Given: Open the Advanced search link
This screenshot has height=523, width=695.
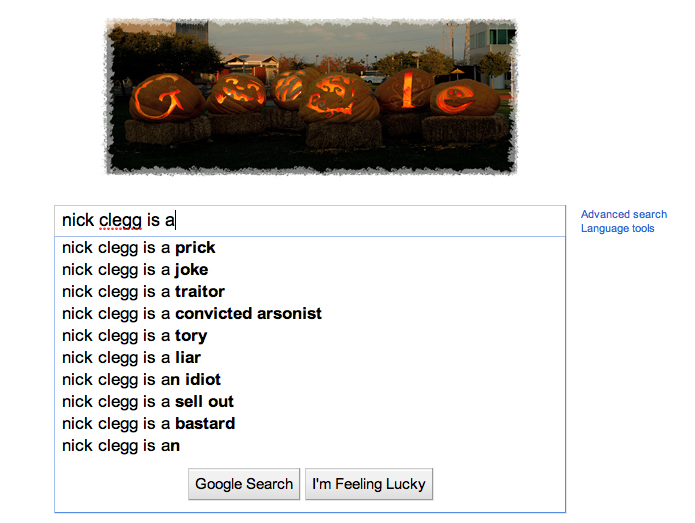Looking at the screenshot, I should [x=624, y=214].
